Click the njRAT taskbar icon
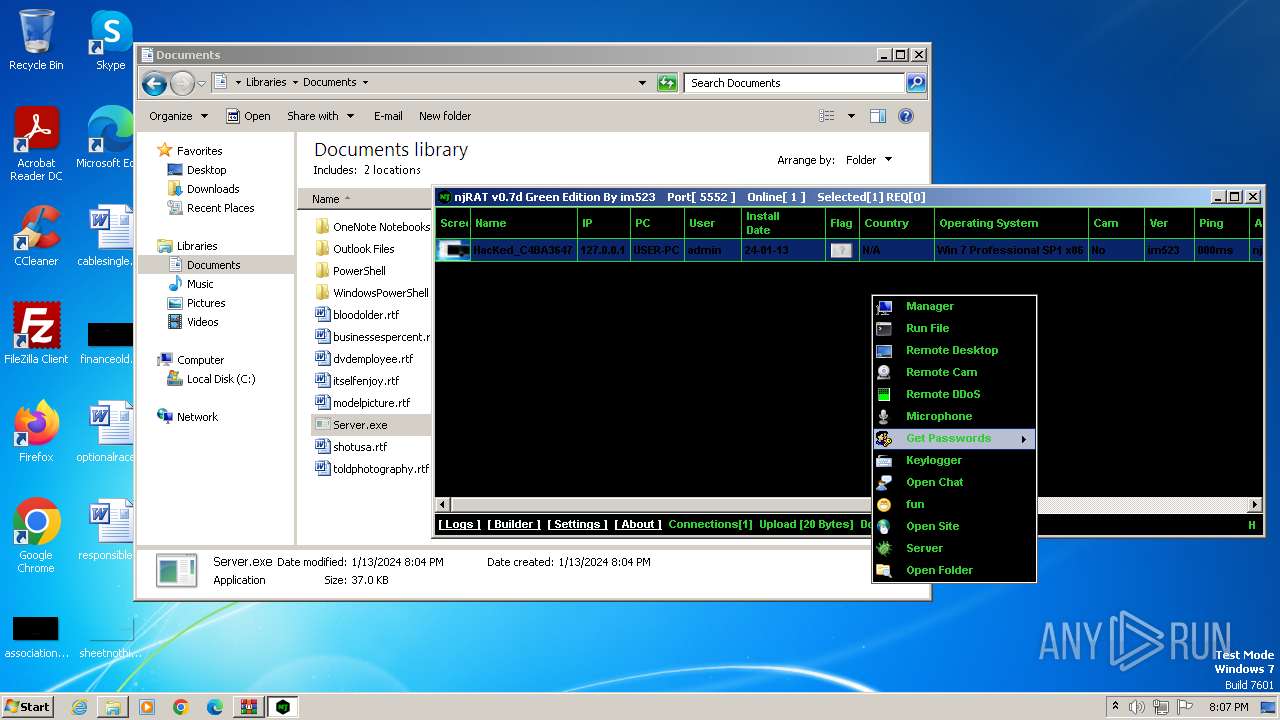Viewport: 1280px width, 720px height. point(283,707)
